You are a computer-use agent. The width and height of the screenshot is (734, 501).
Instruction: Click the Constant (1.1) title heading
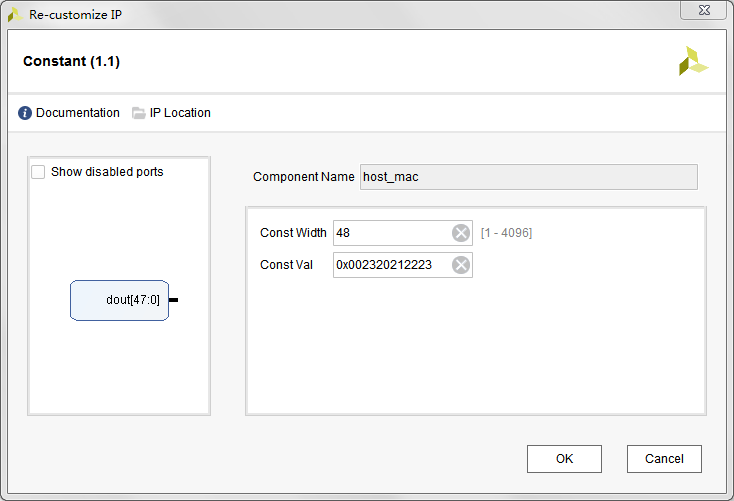(71, 62)
